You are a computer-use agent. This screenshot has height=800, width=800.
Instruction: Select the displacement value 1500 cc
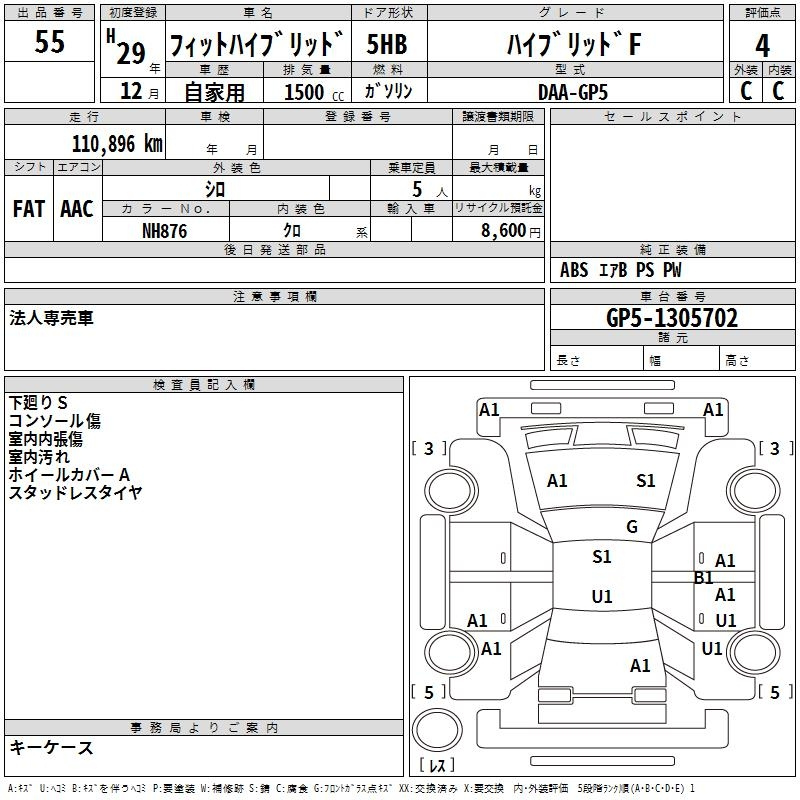314,92
